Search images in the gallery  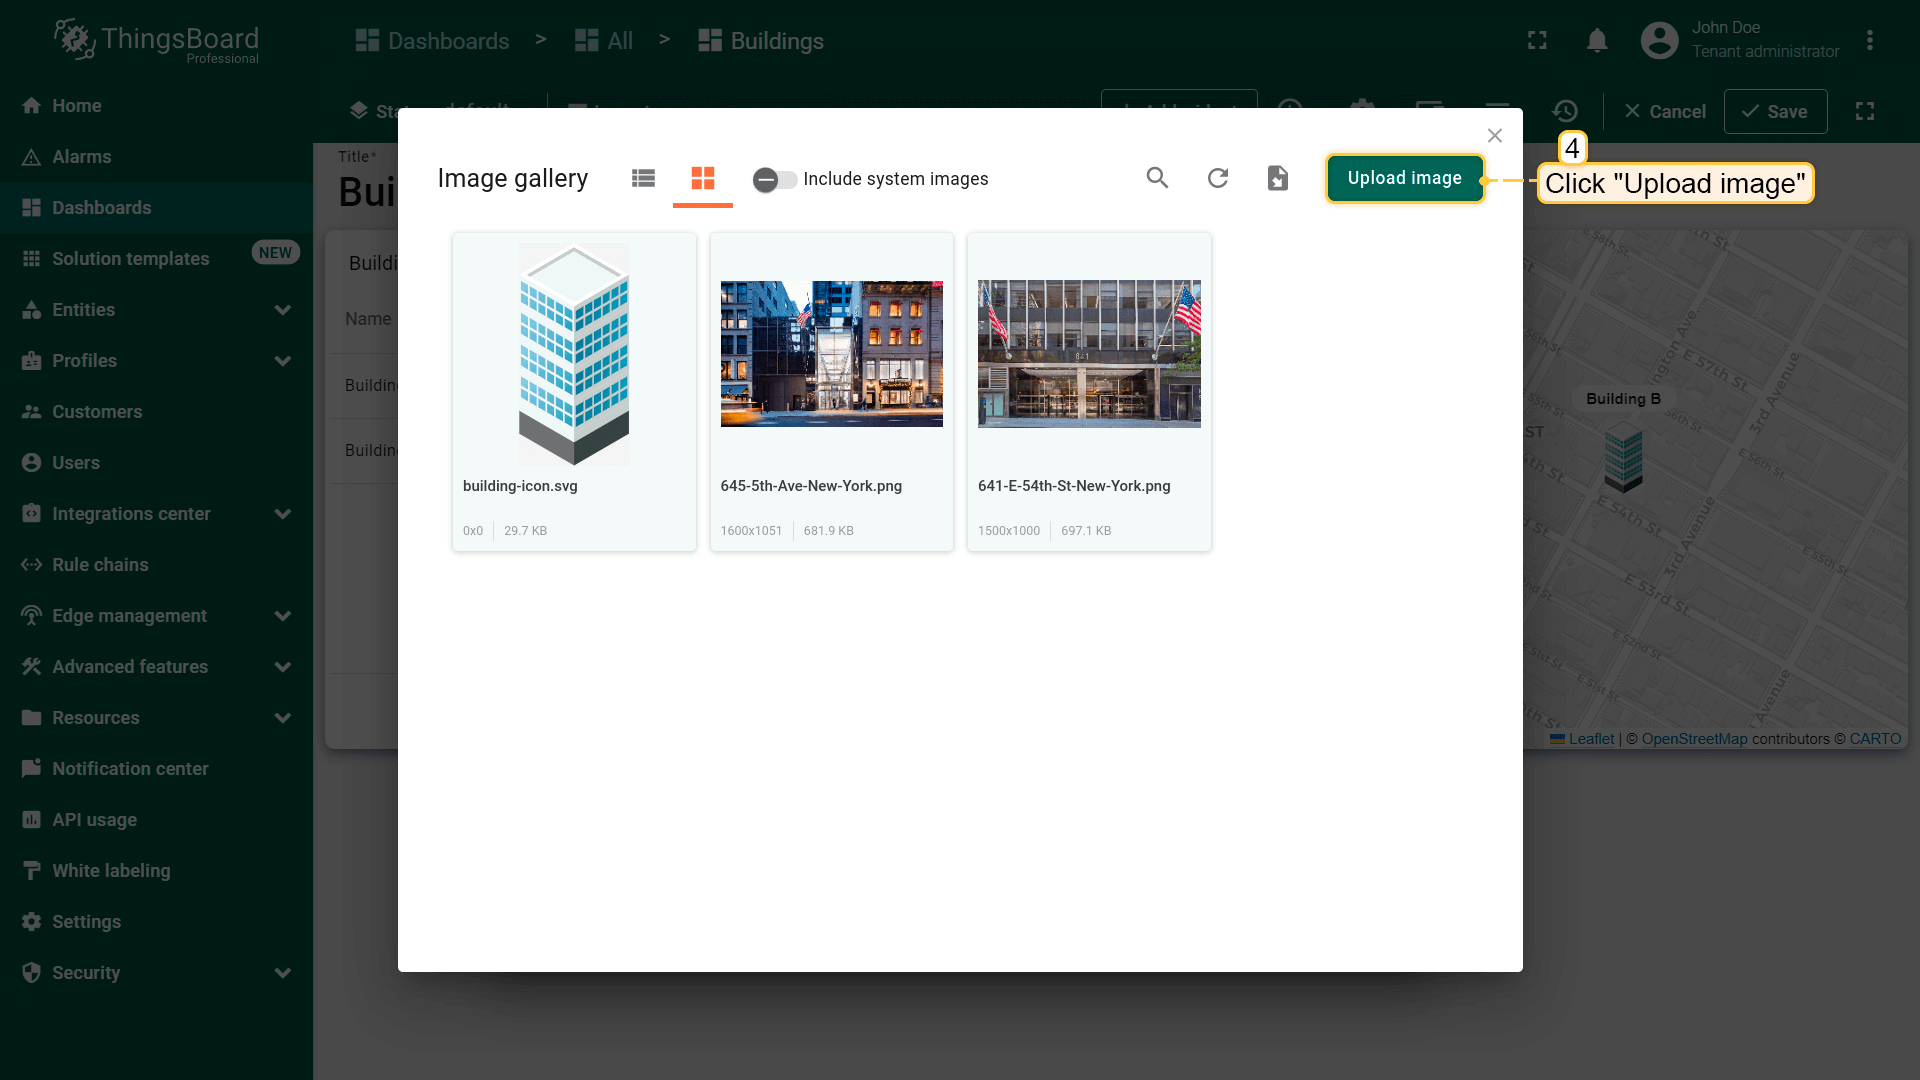(x=1157, y=178)
